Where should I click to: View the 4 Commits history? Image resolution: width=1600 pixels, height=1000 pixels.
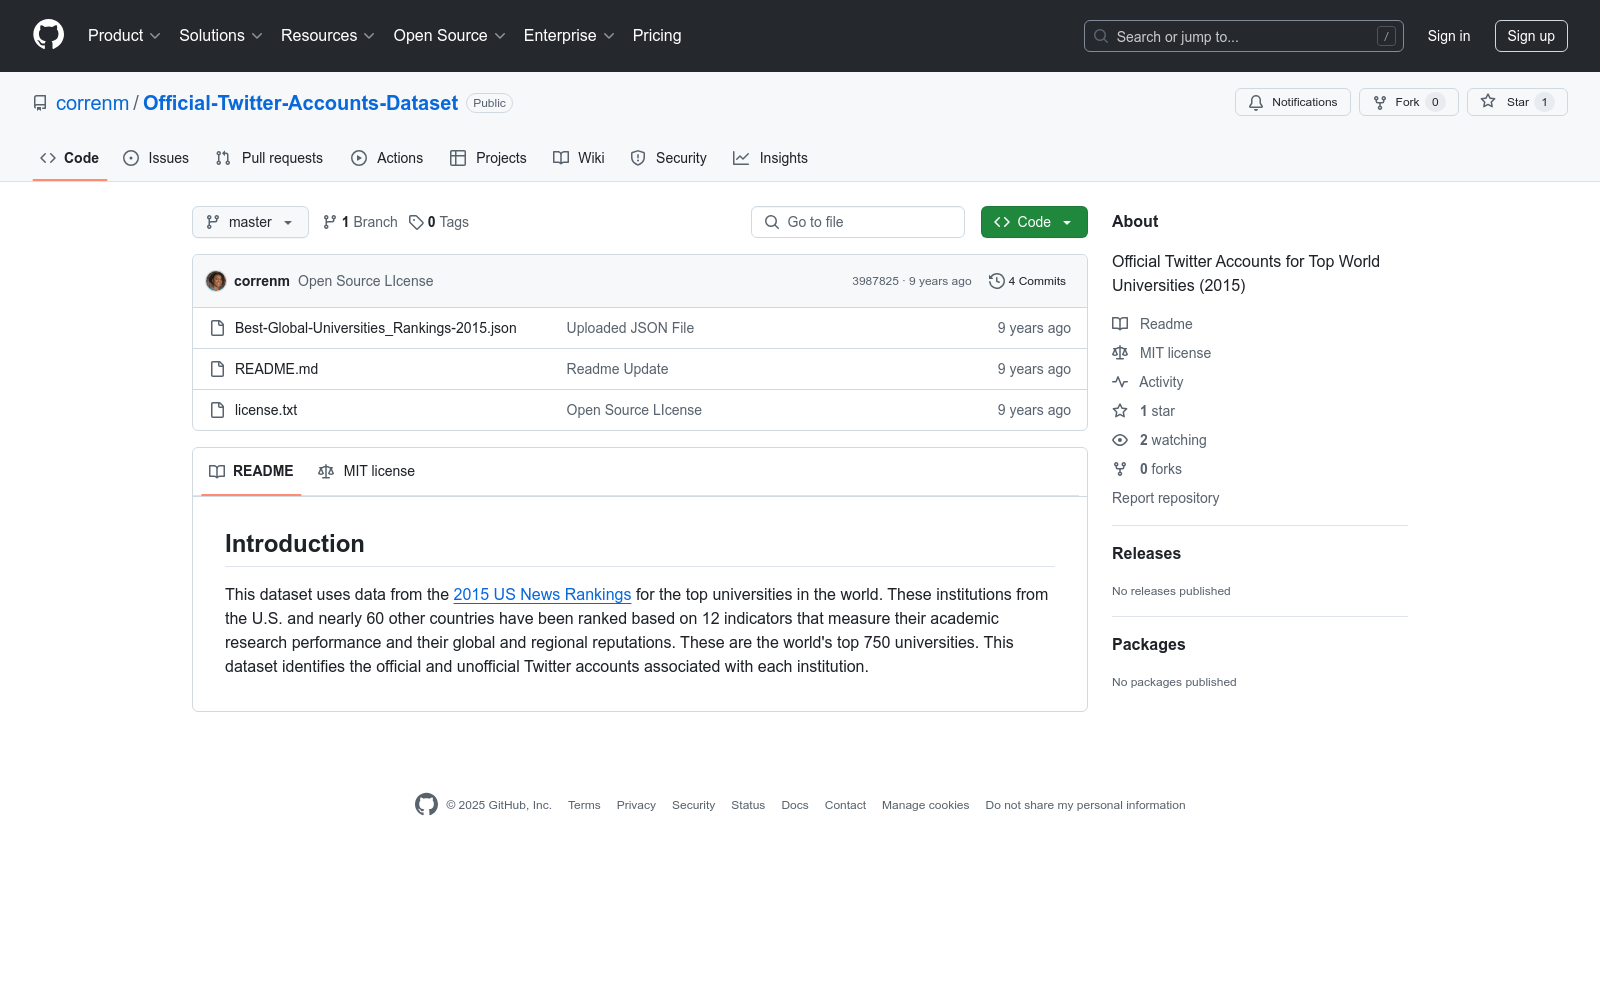pyautogui.click(x=1028, y=281)
